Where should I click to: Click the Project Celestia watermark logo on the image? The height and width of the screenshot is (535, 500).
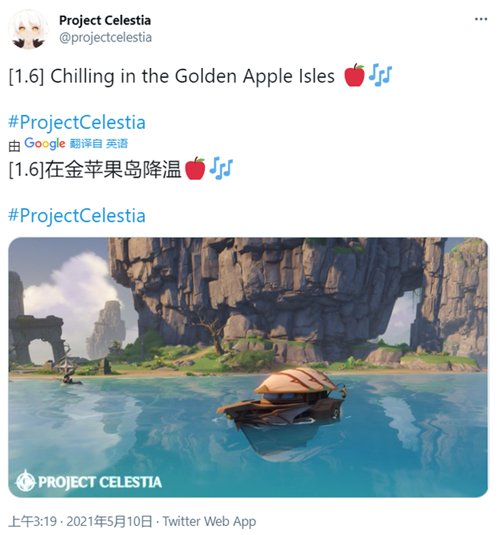88,481
